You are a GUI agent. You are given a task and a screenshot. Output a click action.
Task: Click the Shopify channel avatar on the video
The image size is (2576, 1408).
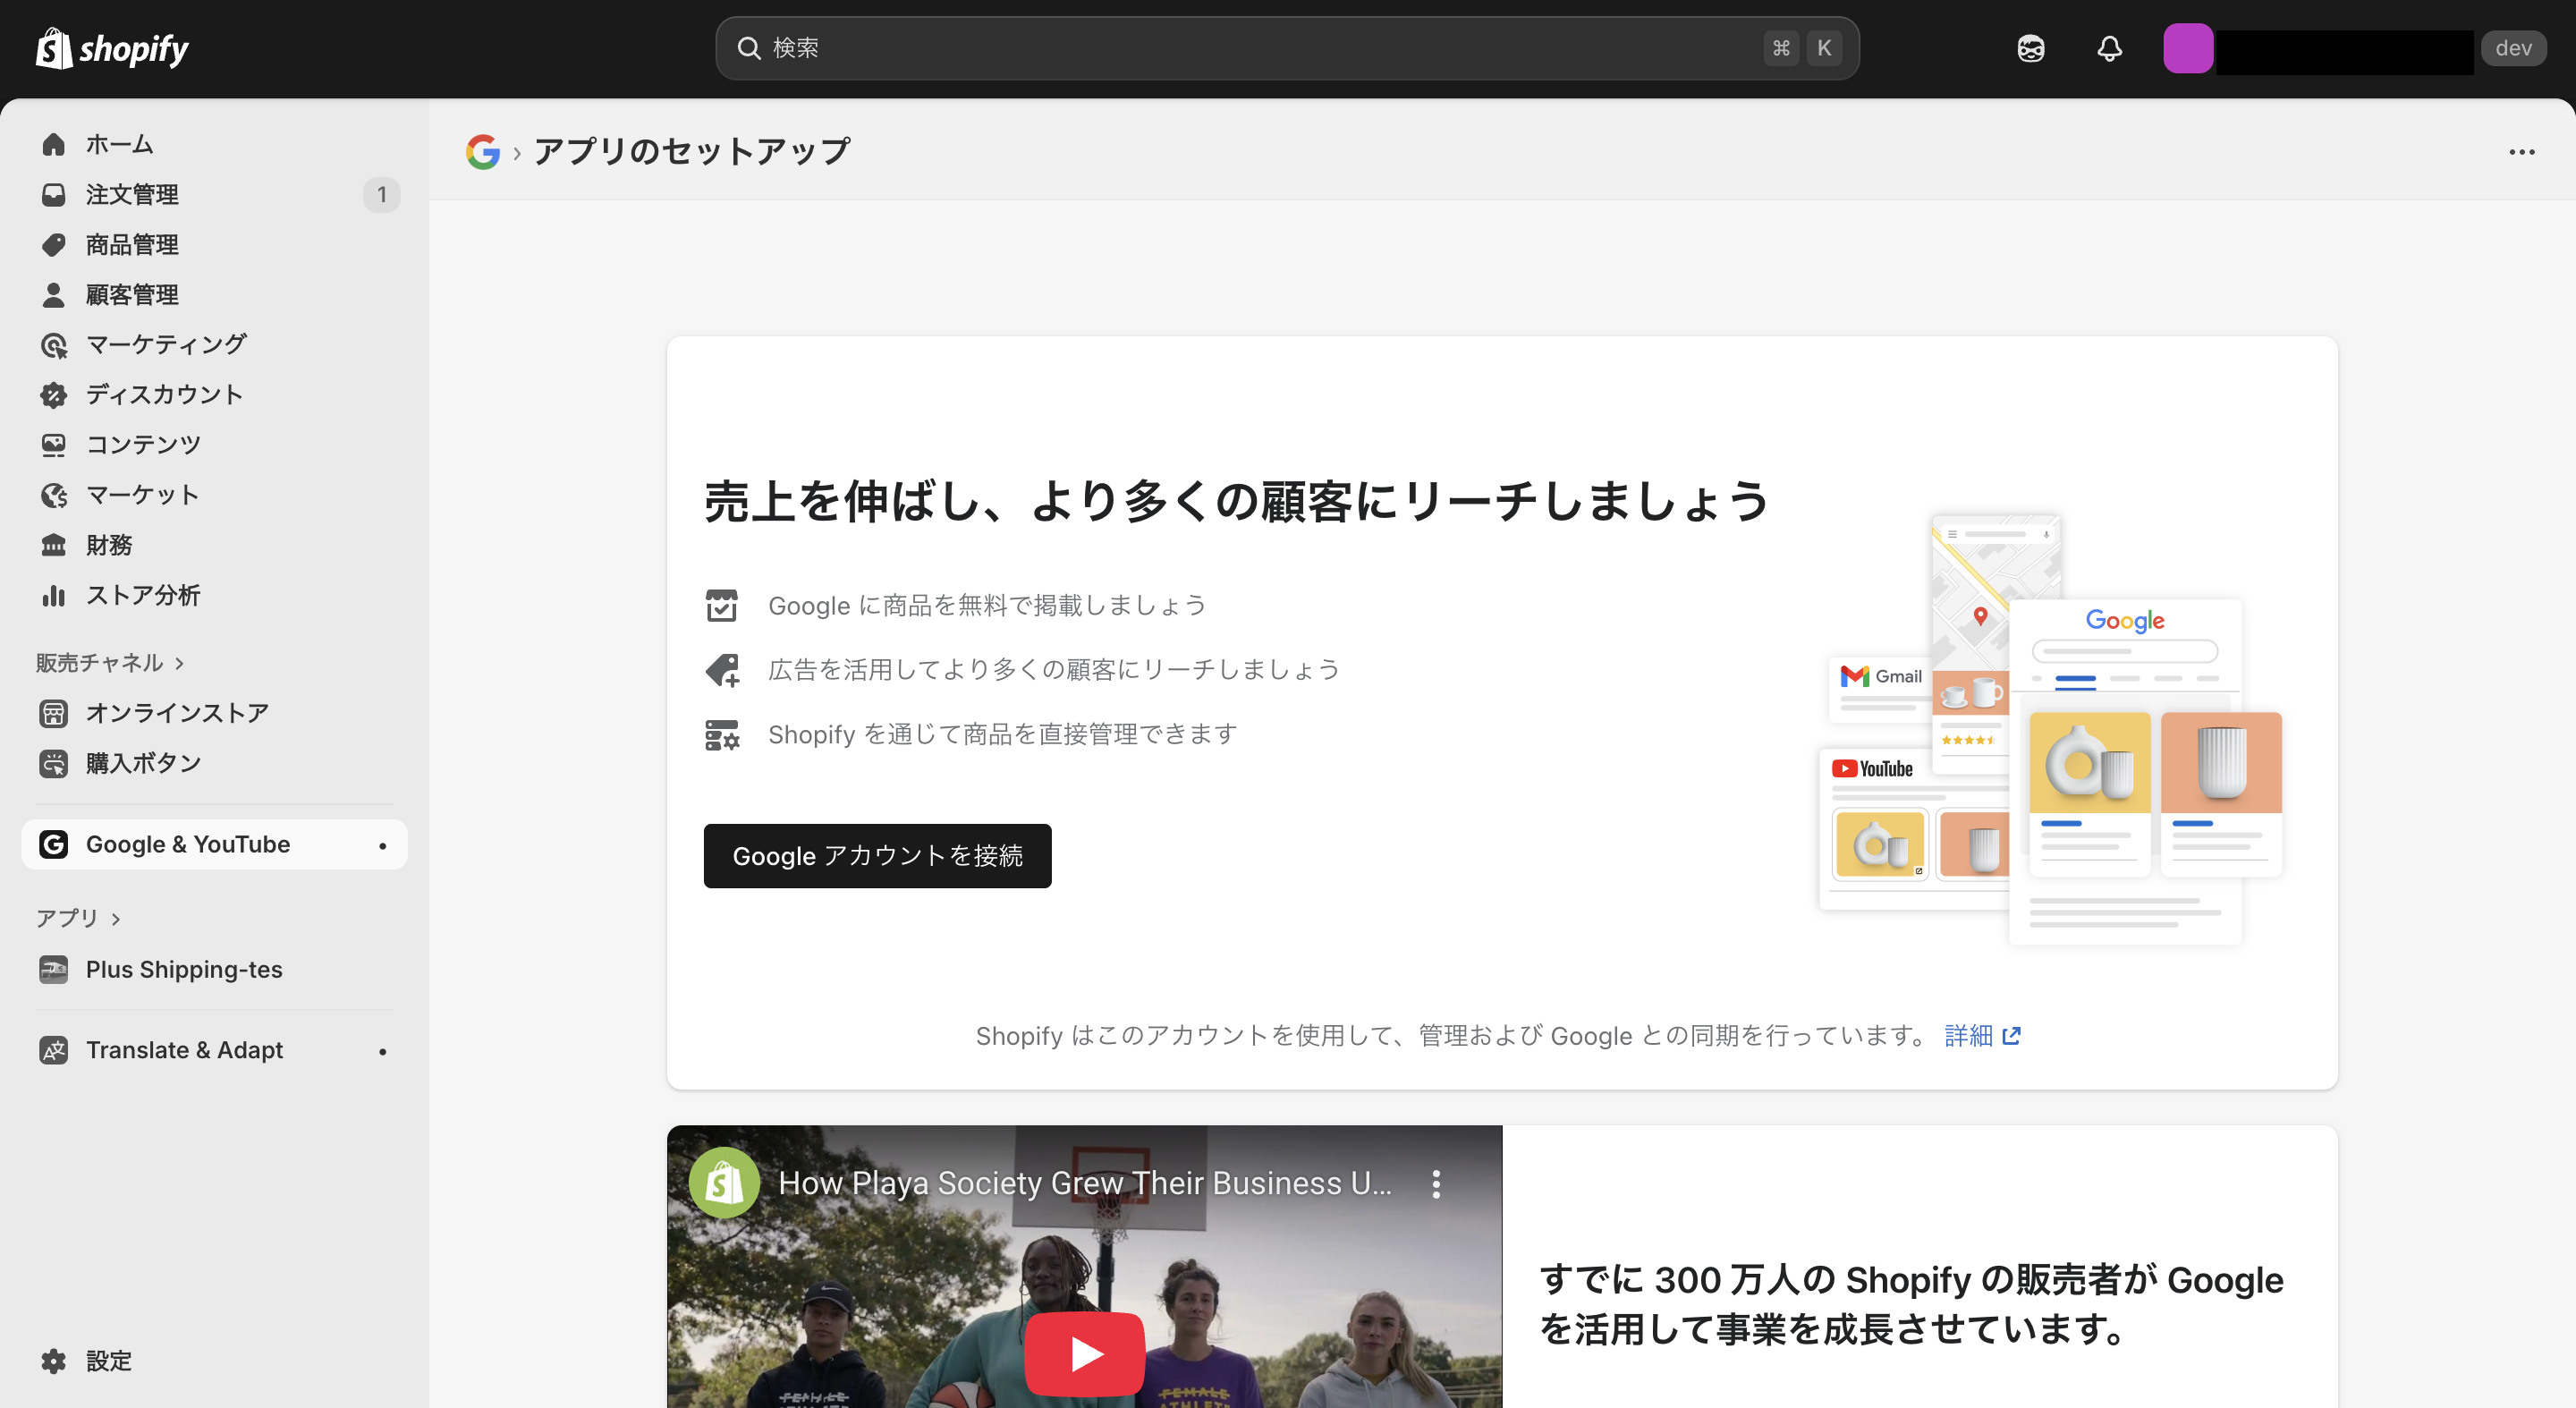pyautogui.click(x=724, y=1183)
